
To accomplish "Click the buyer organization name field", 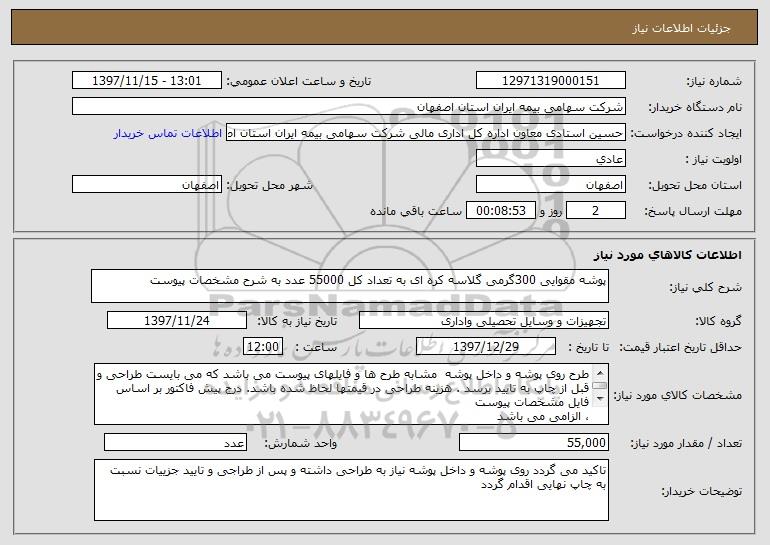I will coord(349,107).
